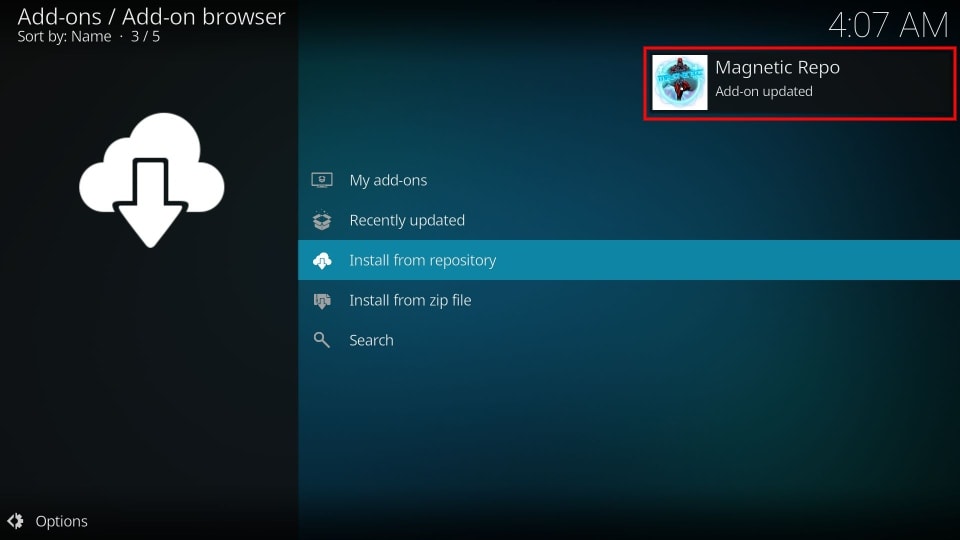Select the Install from zip file label
The width and height of the screenshot is (960, 540).
(410, 300)
